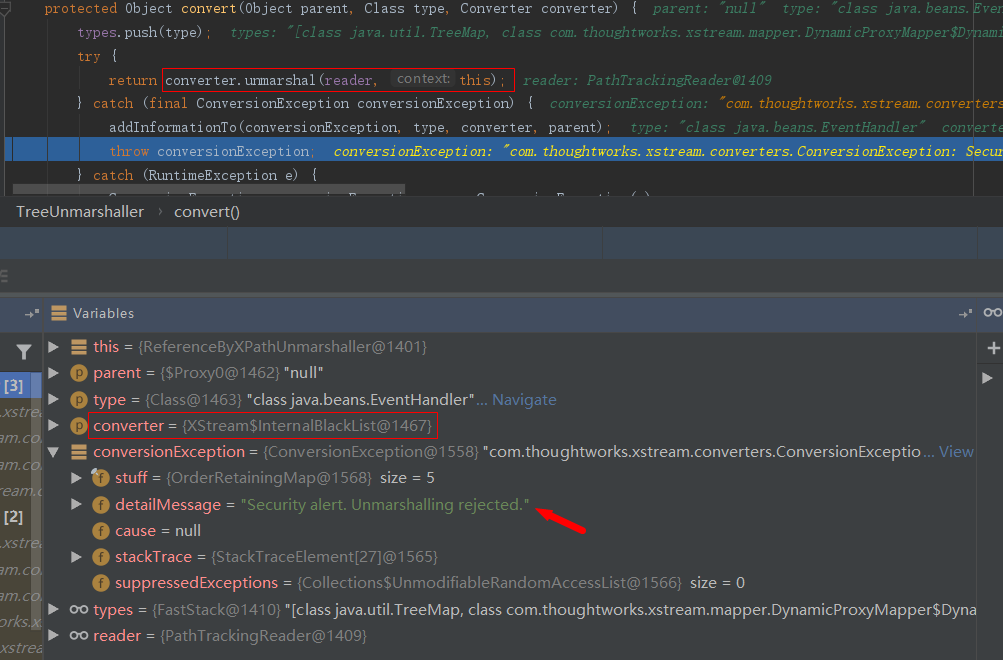The image size is (1003, 660).
Task: Expand the stuff OrderRetainingMap node
Action: (x=77, y=478)
